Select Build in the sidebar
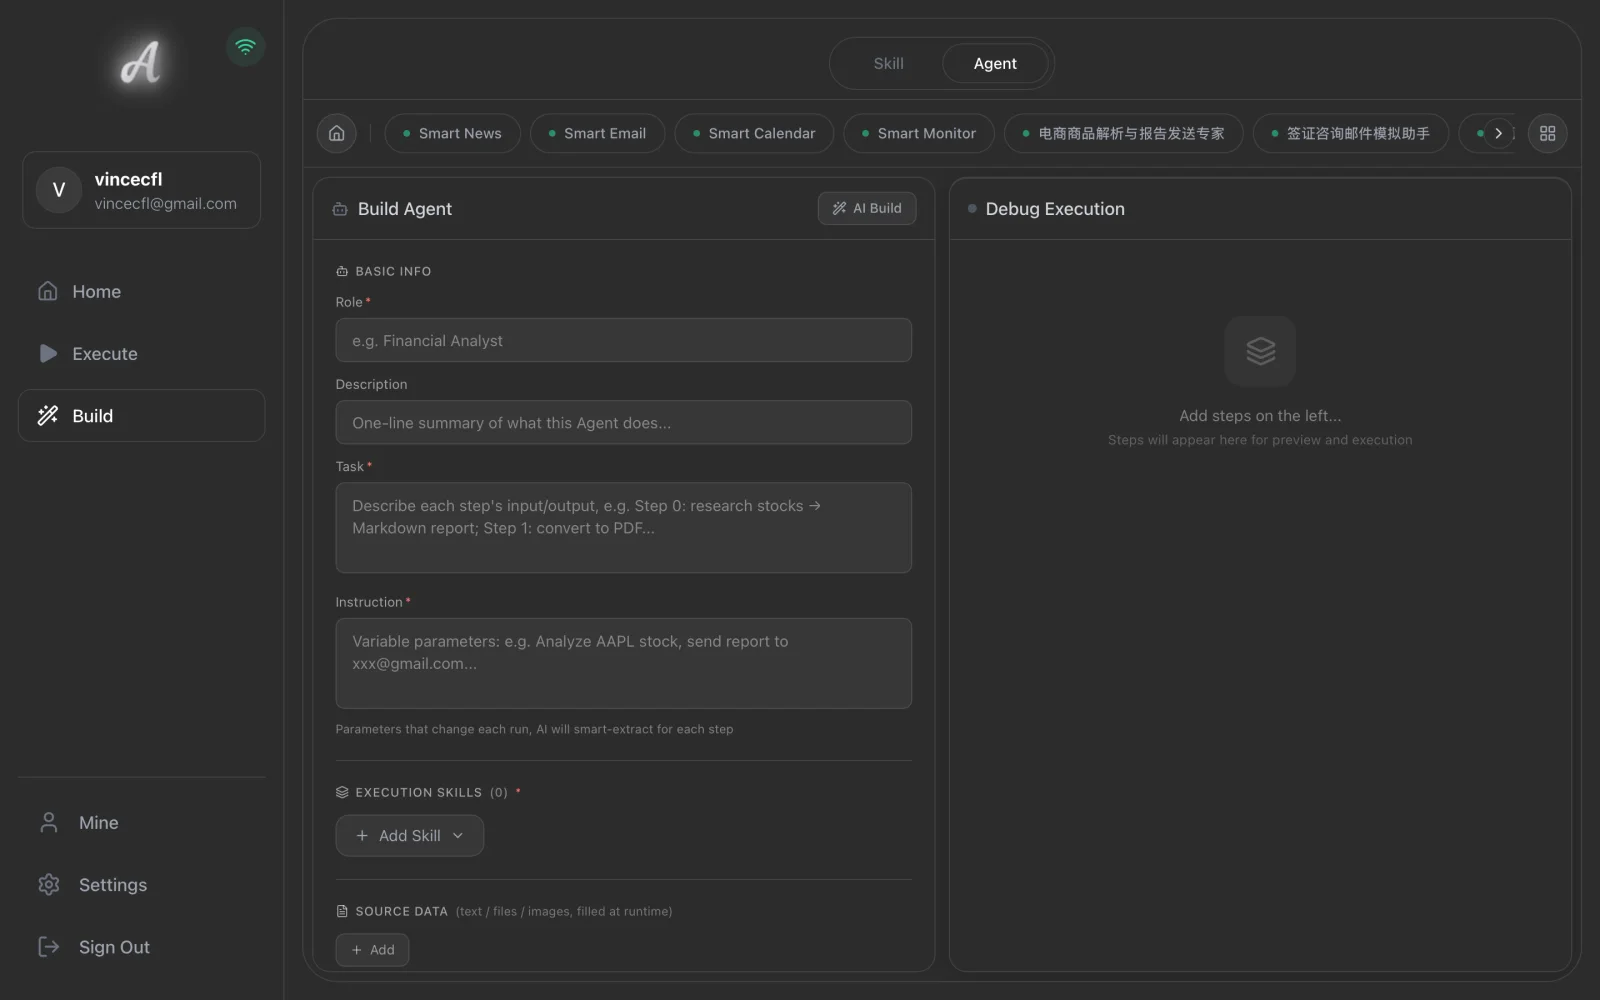The width and height of the screenshot is (1600, 1000). click(141, 416)
